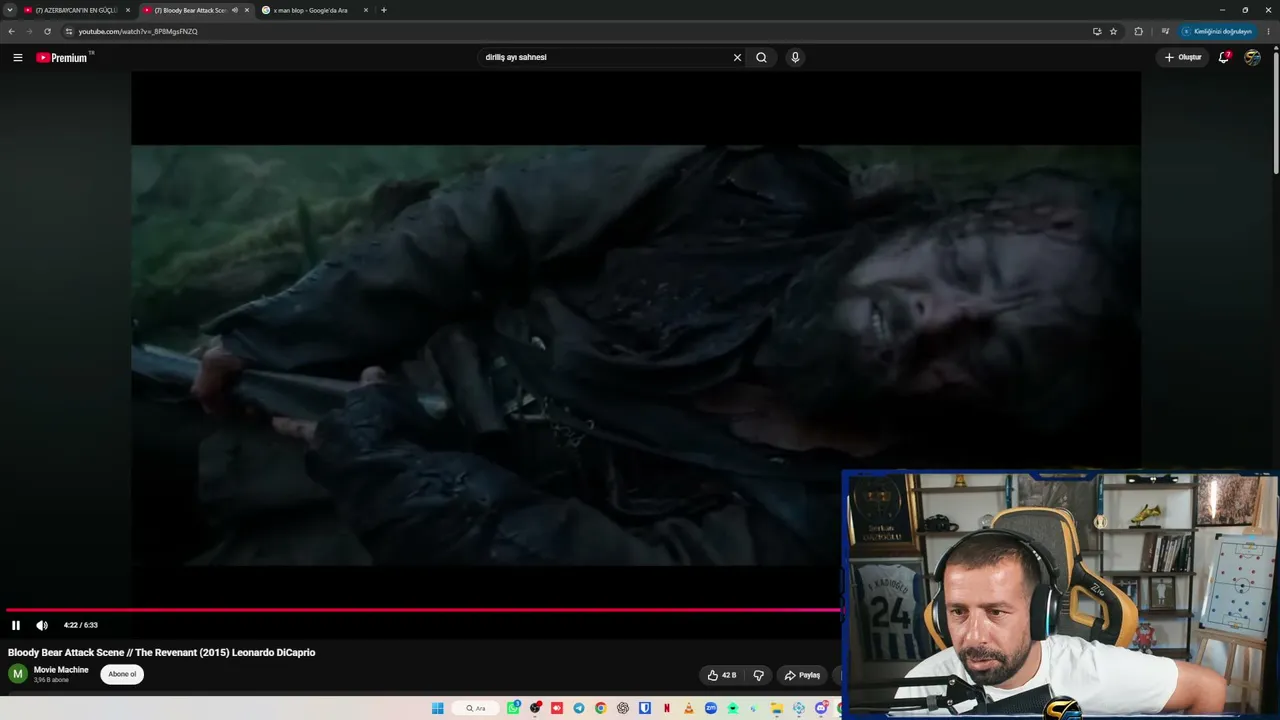Click the taskbar Ara search box
Image resolution: width=1280 pixels, height=720 pixels.
point(476,708)
